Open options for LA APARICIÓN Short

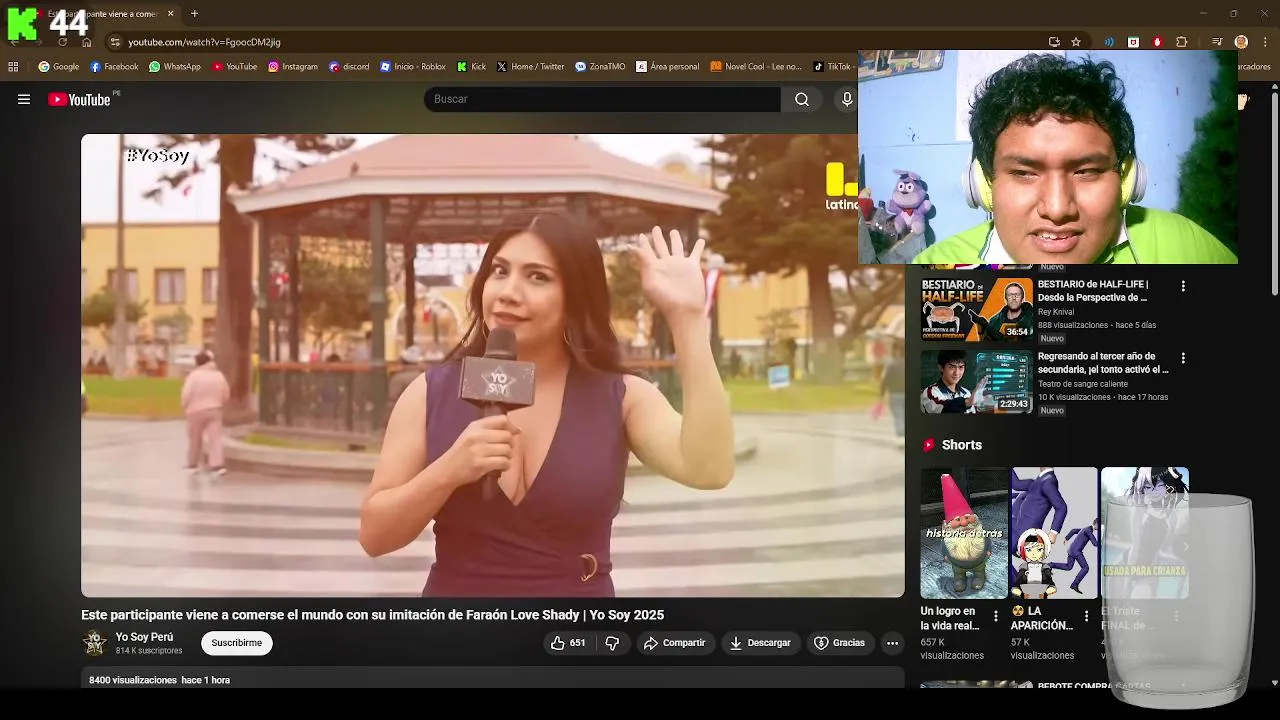(x=1086, y=616)
